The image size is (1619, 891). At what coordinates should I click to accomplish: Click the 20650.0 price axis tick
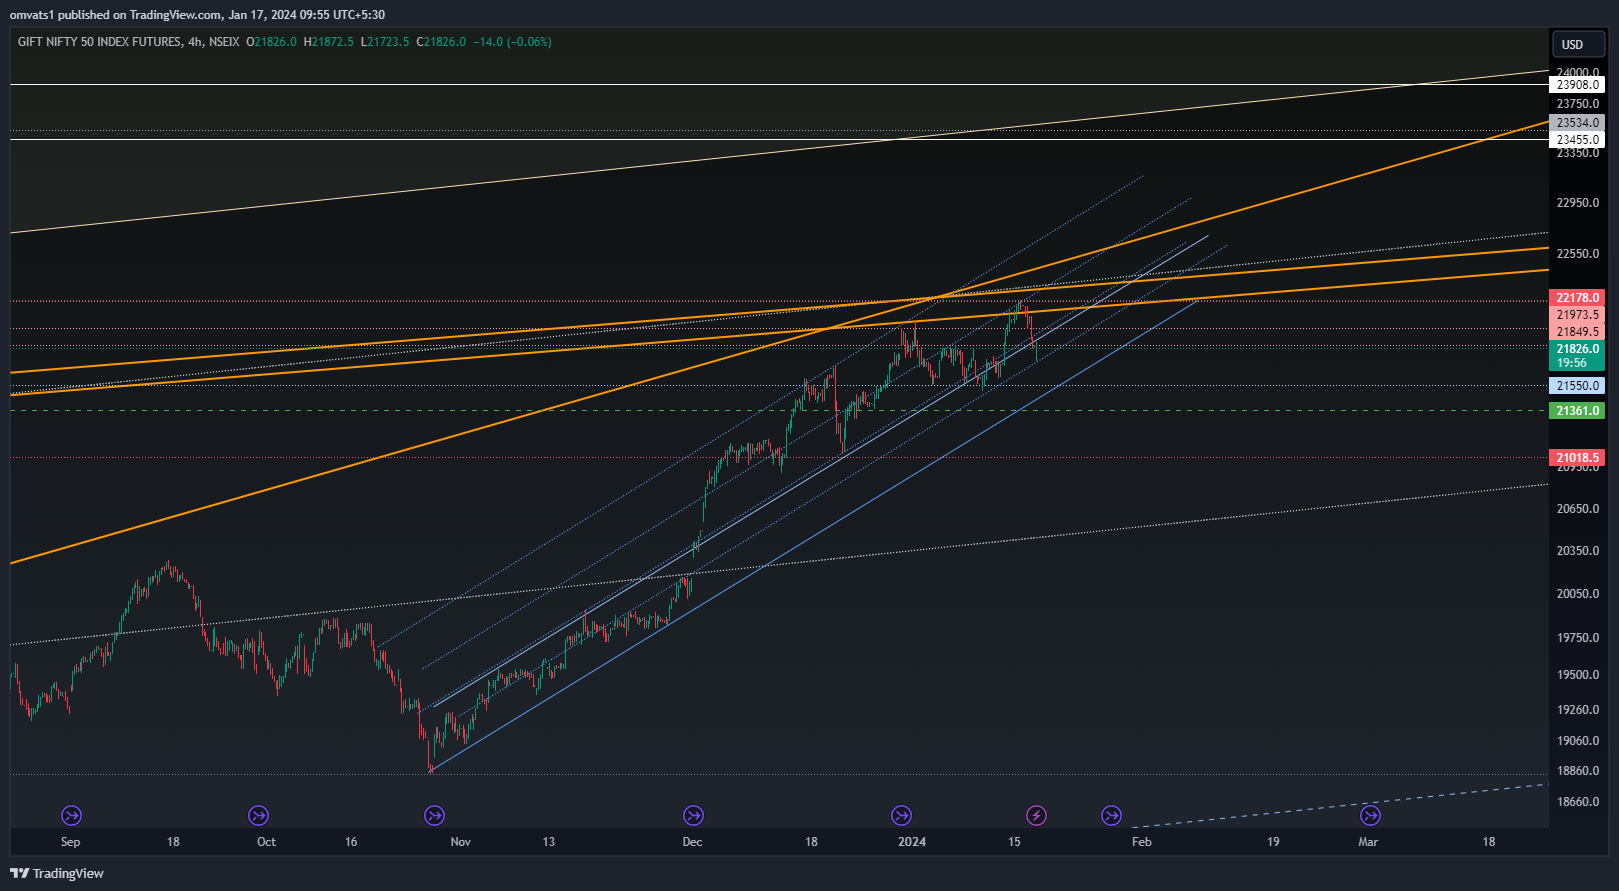click(x=1578, y=509)
